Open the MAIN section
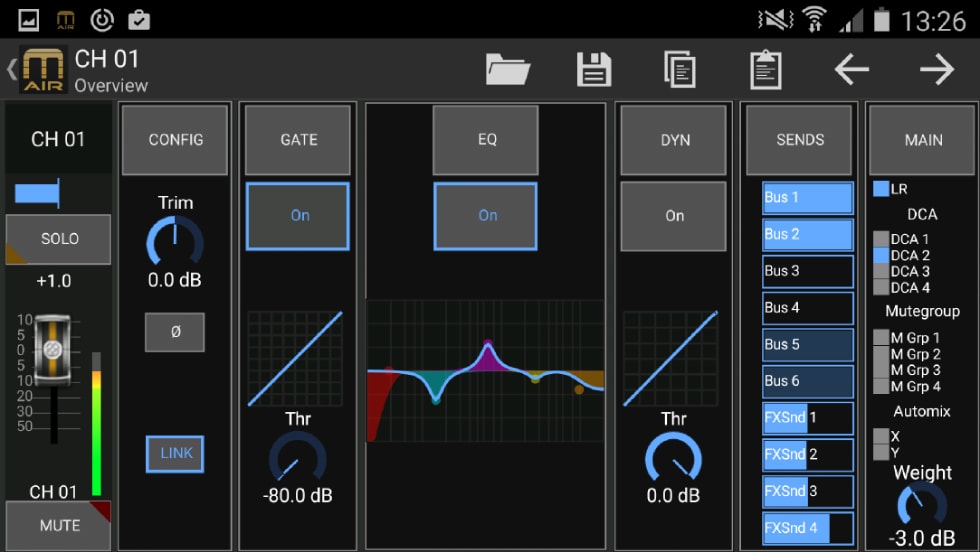This screenshot has width=980, height=552. pyautogui.click(x=923, y=140)
